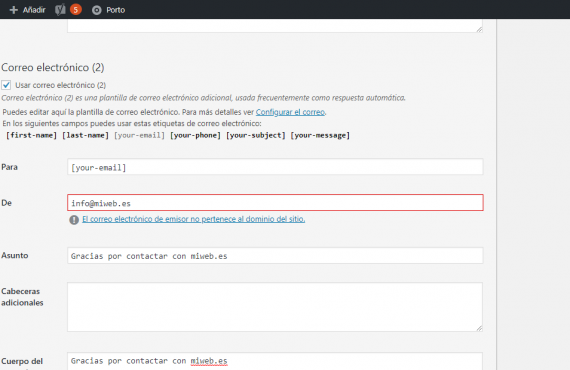Image resolution: width=570 pixels, height=370 pixels.
Task: Click the orange notification badge showing 5
Action: pyautogui.click(x=76, y=10)
